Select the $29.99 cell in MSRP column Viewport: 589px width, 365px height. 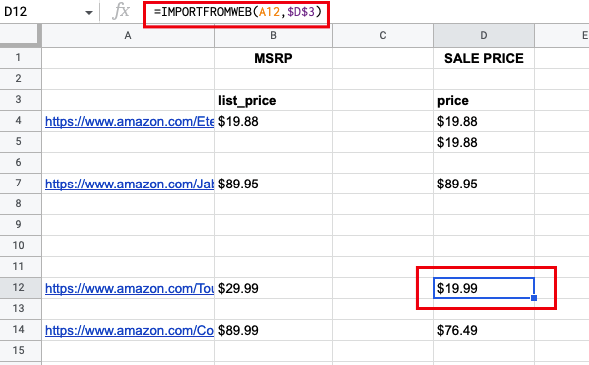[x=273, y=288]
